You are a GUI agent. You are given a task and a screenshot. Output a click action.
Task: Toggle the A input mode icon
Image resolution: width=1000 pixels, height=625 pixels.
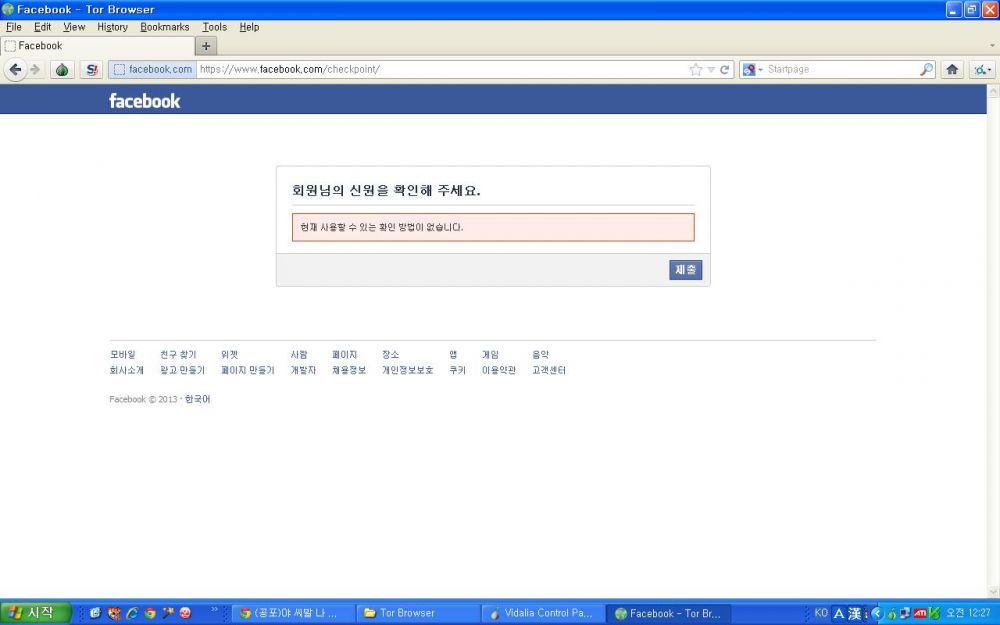click(839, 614)
